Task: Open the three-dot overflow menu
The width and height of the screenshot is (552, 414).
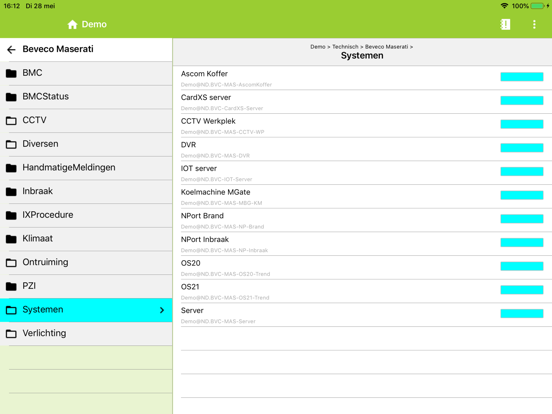Action: (534, 24)
